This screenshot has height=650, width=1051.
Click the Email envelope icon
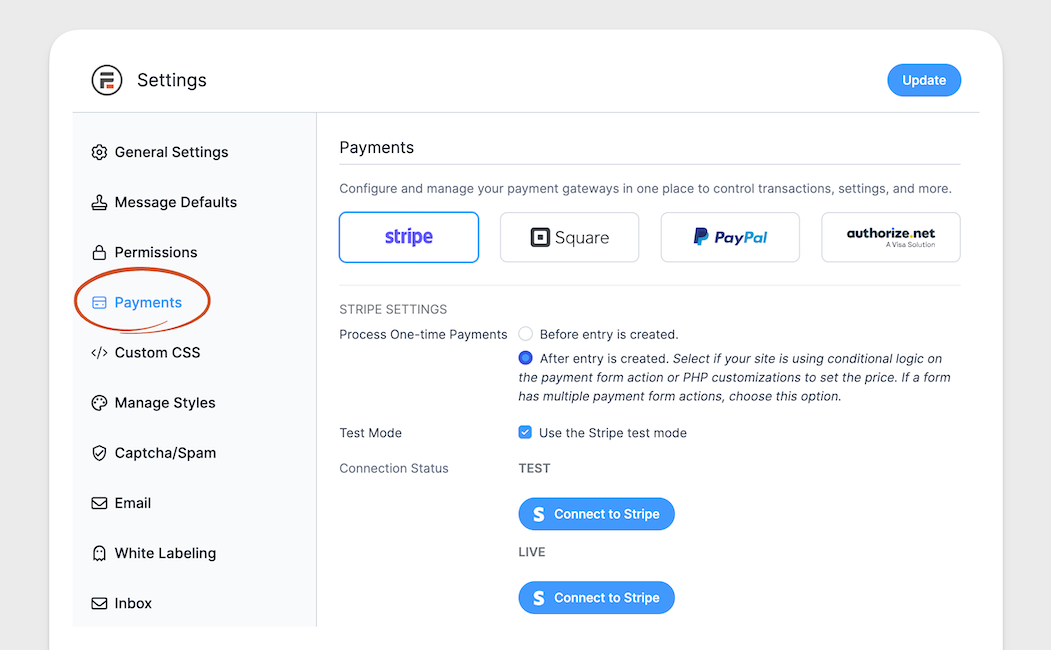pos(99,503)
